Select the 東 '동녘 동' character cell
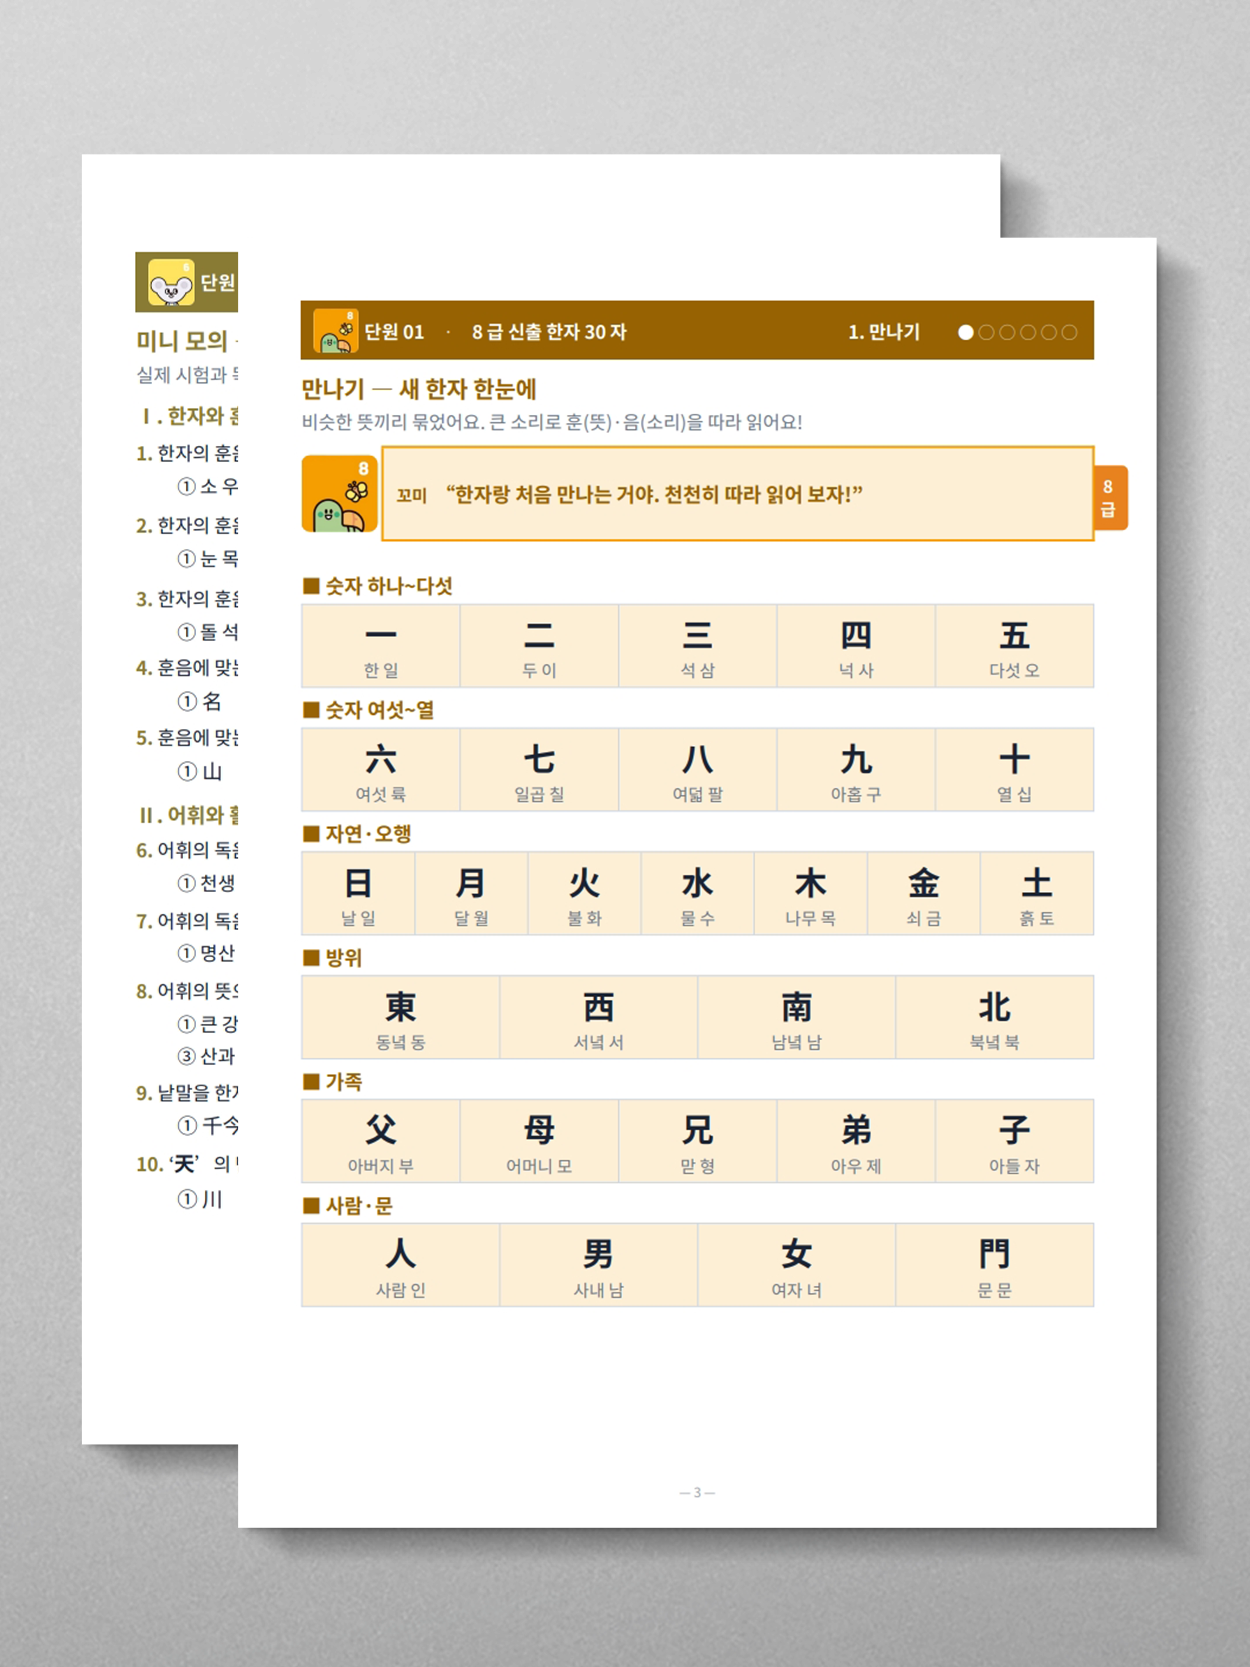Viewport: 1250px width, 1667px height. pos(401,1018)
